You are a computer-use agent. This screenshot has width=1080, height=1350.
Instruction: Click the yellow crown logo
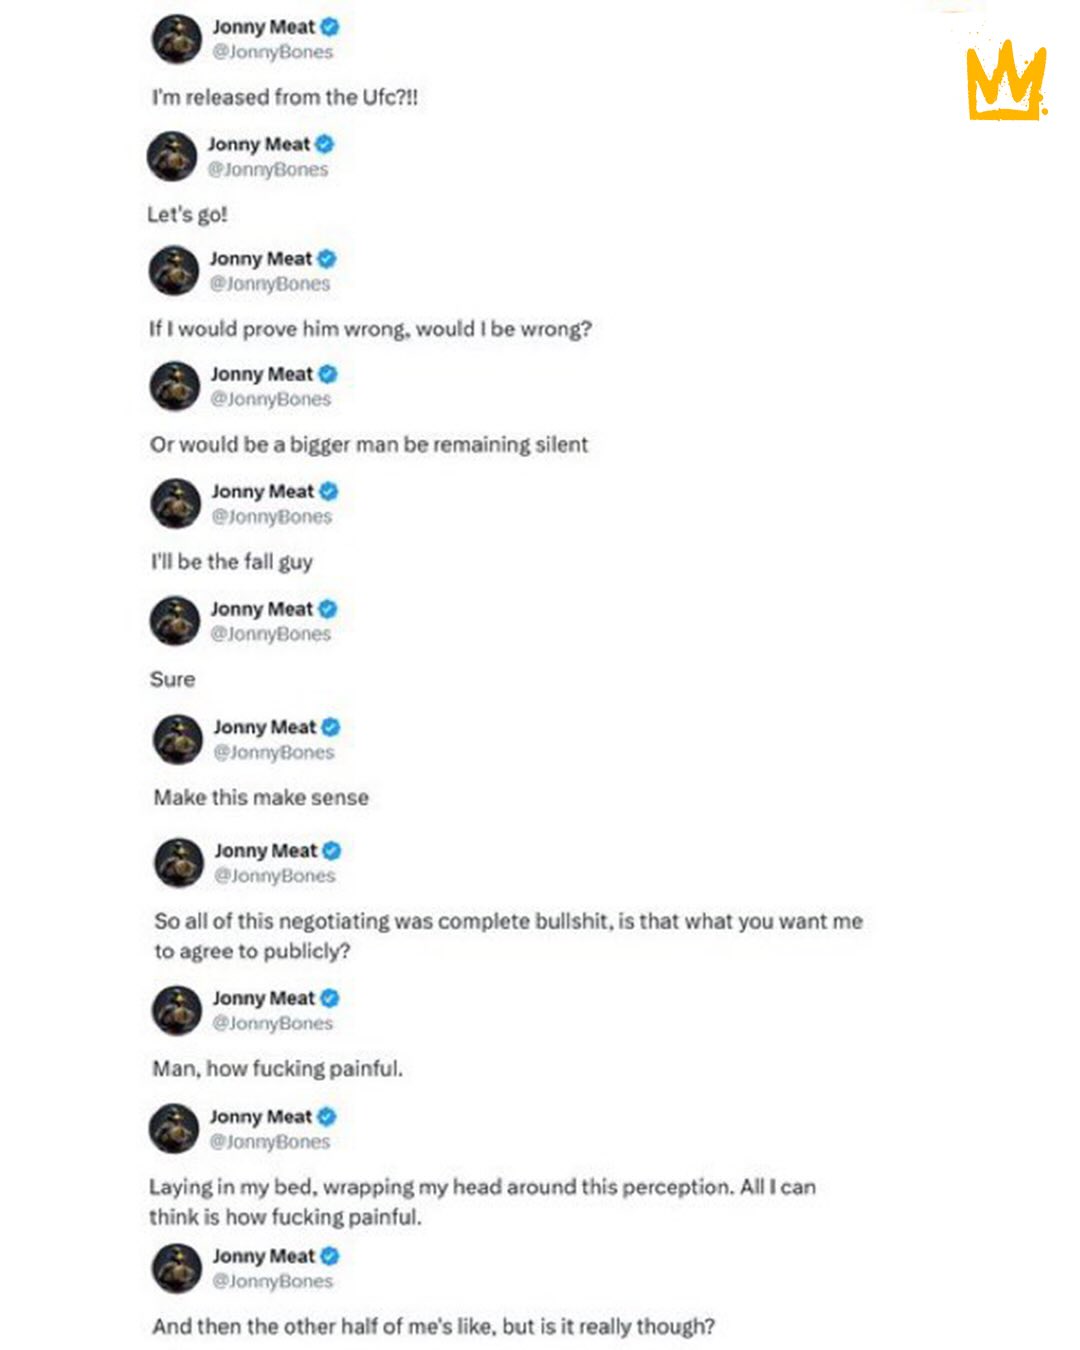click(x=1006, y=80)
